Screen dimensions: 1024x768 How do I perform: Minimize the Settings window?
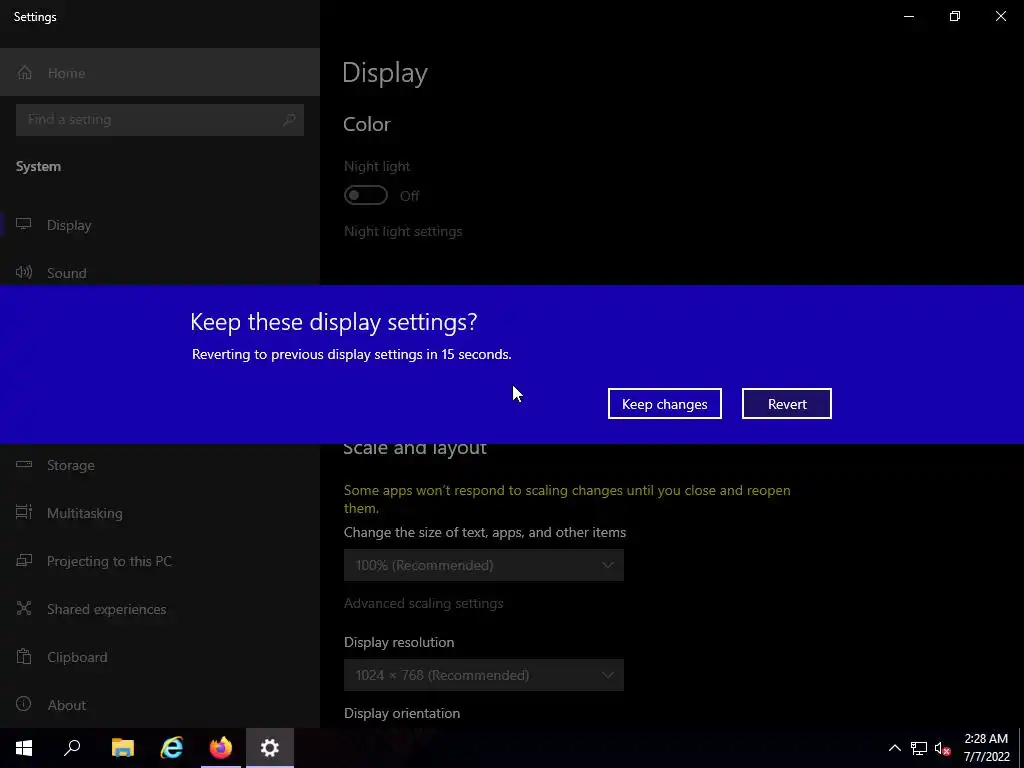(909, 16)
